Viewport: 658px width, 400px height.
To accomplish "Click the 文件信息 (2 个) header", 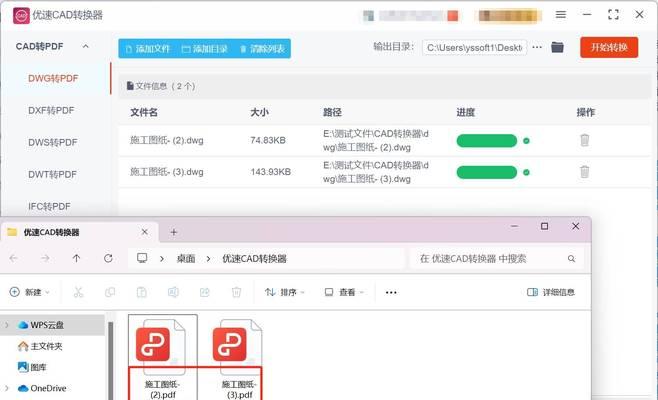I will (161, 86).
